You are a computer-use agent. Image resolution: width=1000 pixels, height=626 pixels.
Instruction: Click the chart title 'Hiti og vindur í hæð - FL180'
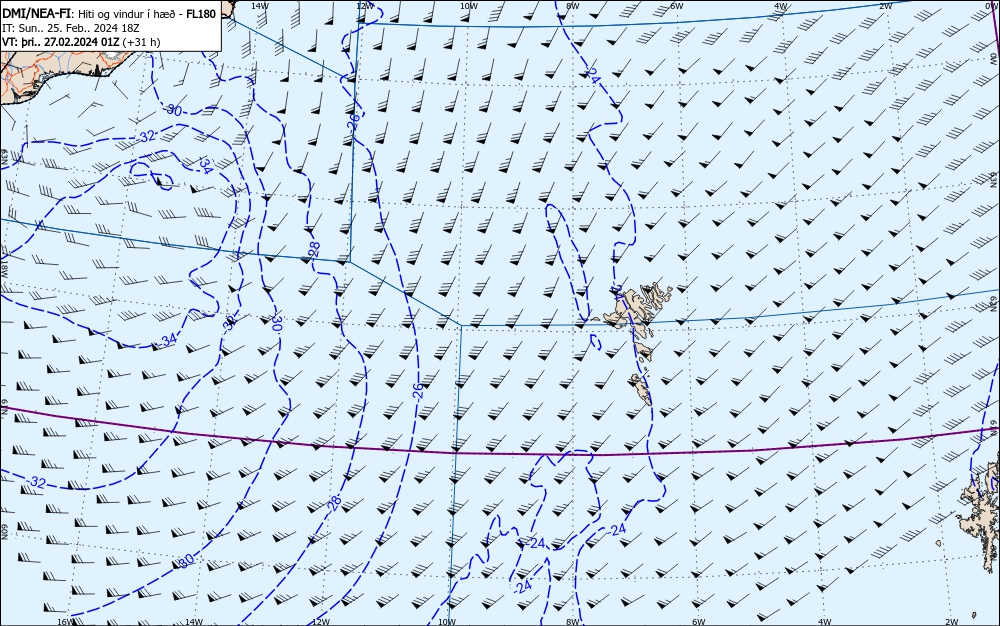147,14
